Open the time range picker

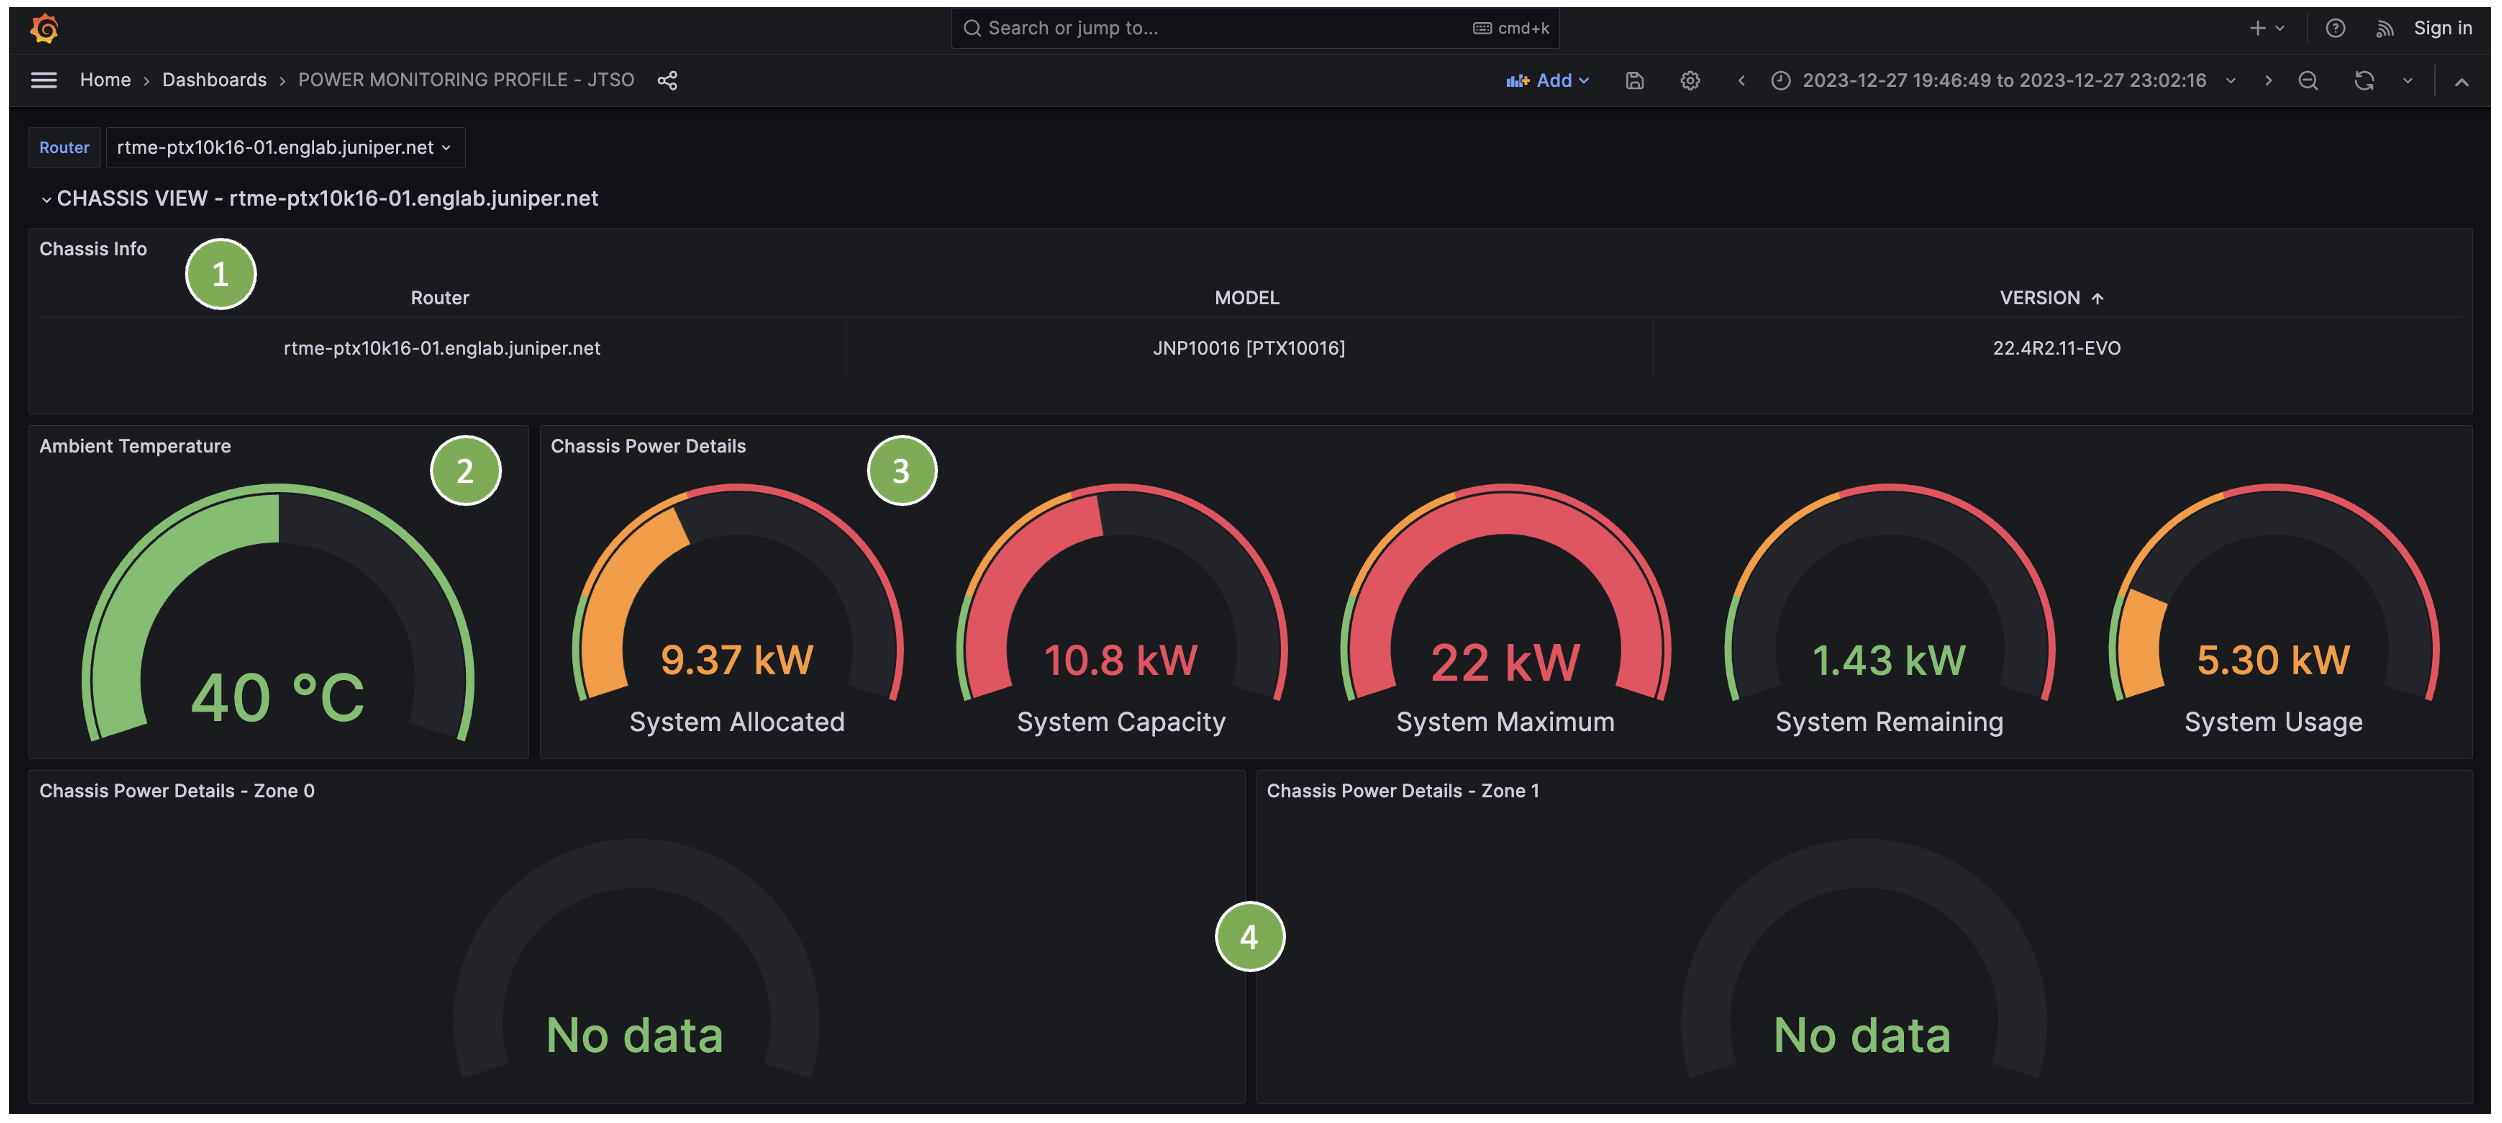(2003, 81)
